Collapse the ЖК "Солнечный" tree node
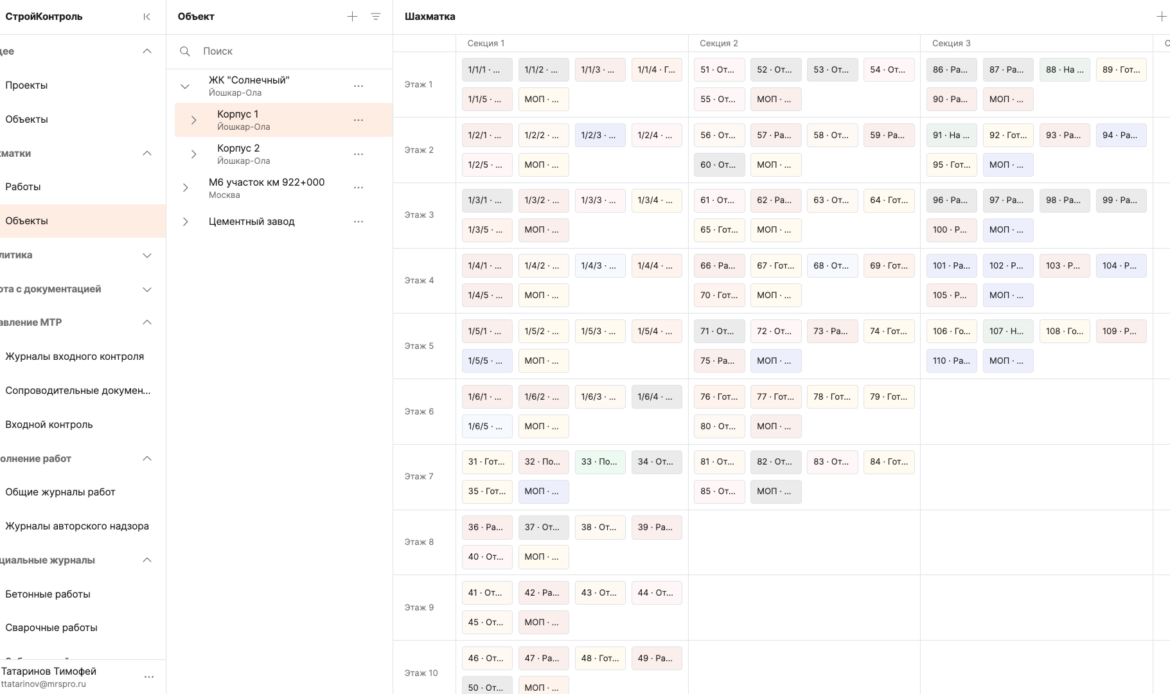This screenshot has height=694, width=1170. coord(185,87)
